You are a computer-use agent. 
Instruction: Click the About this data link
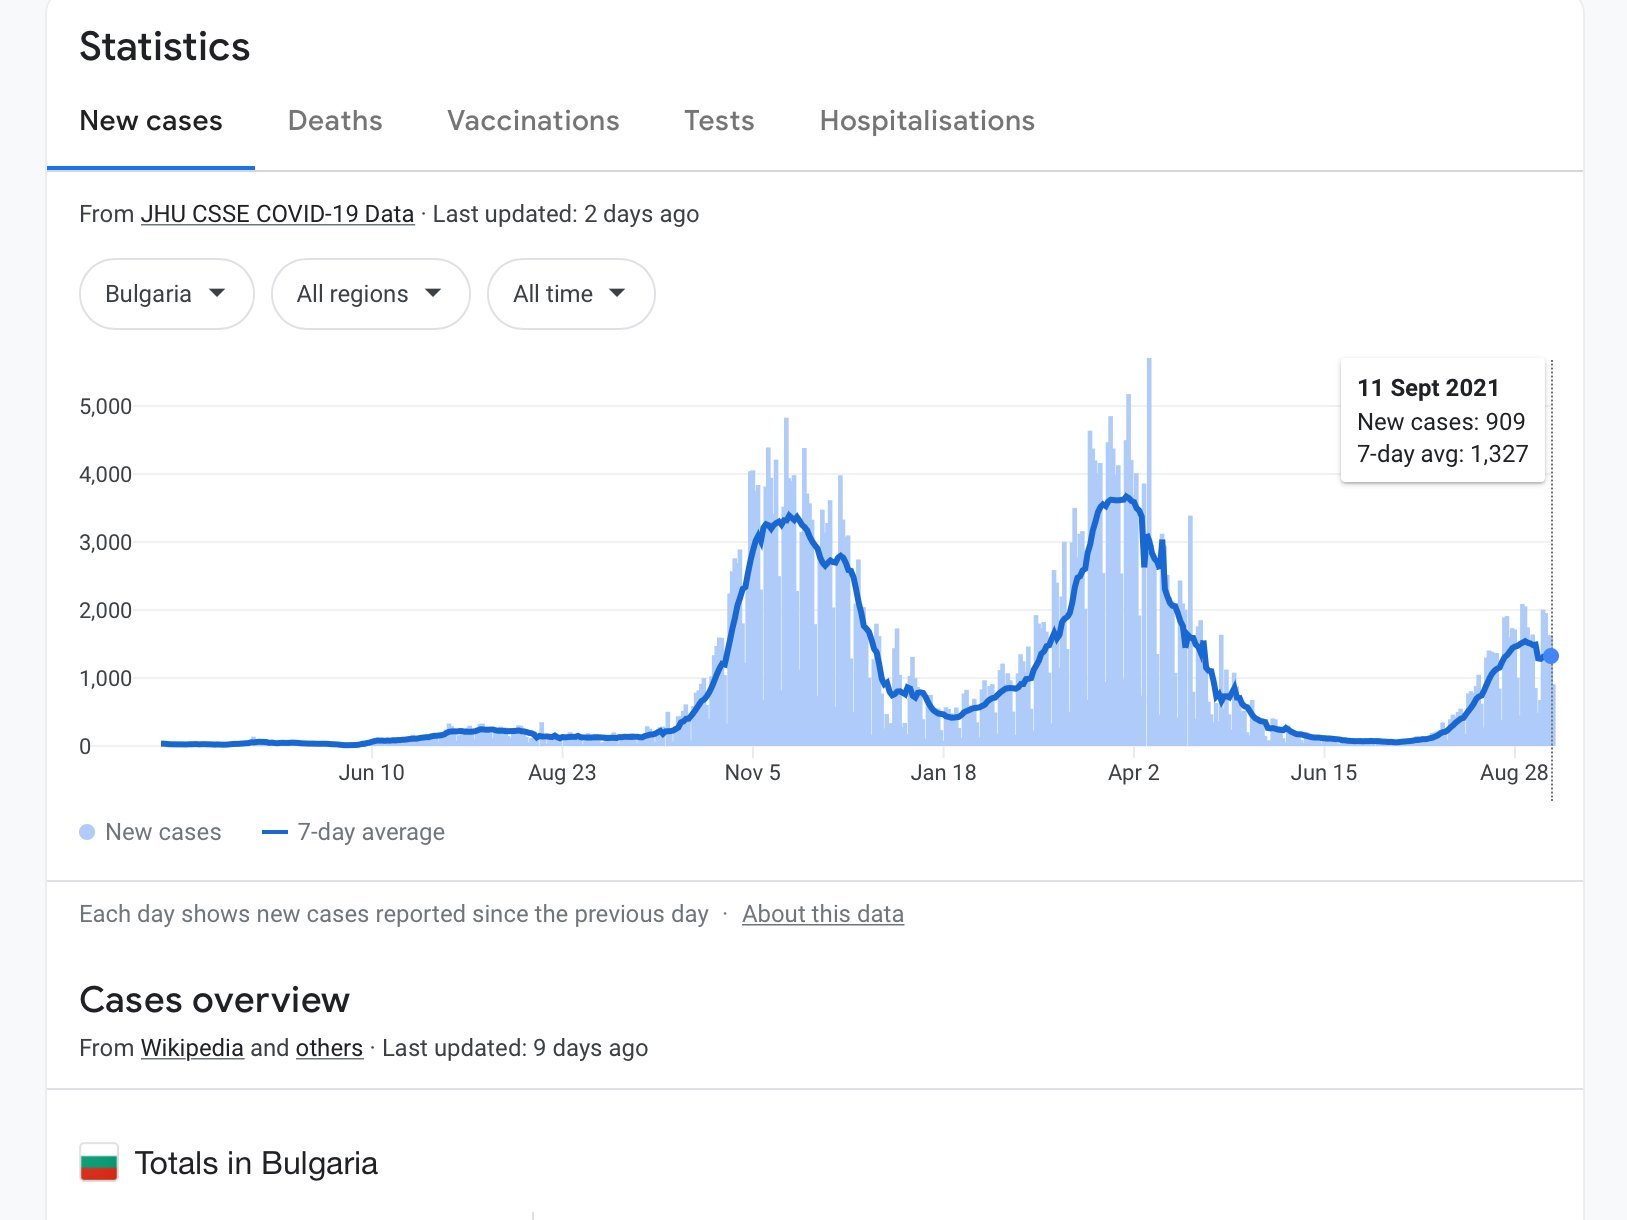pos(822,914)
